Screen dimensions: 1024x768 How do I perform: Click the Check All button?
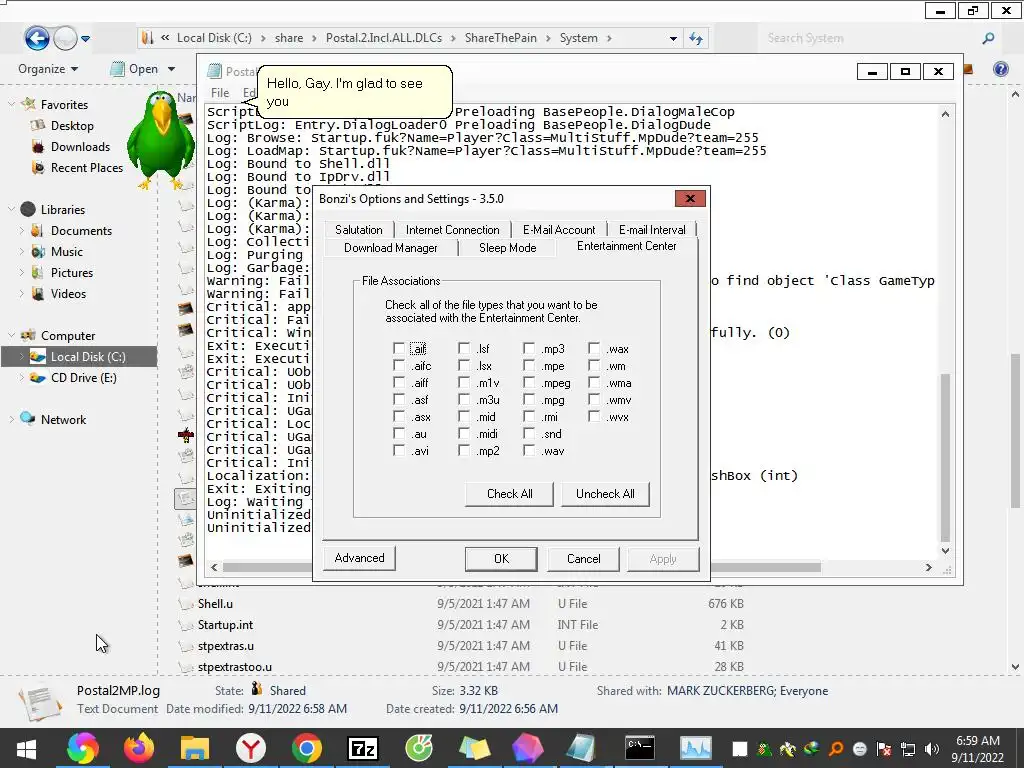coord(509,494)
